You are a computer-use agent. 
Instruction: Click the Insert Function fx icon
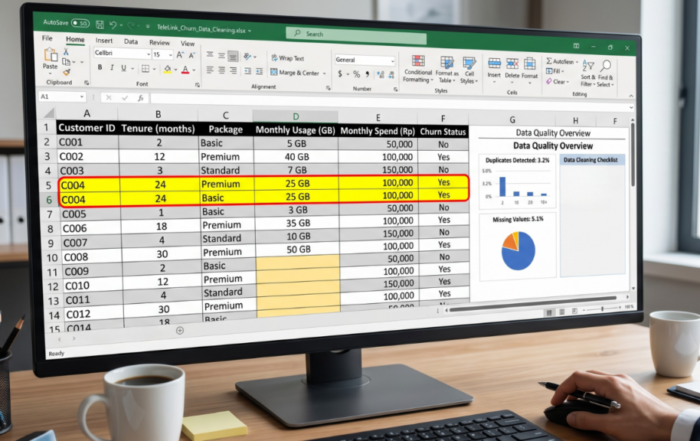click(x=141, y=98)
